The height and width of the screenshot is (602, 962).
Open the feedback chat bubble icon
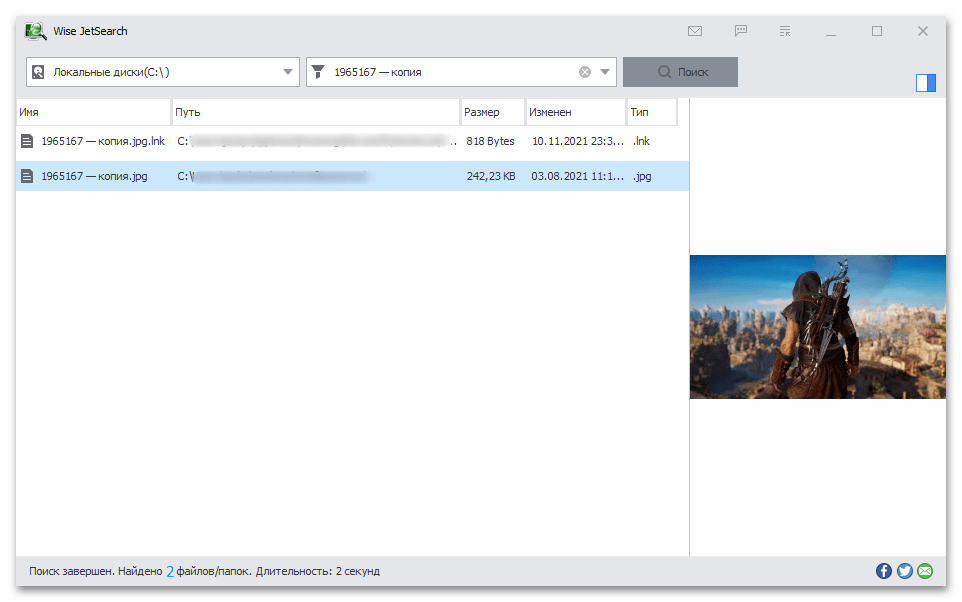point(741,31)
